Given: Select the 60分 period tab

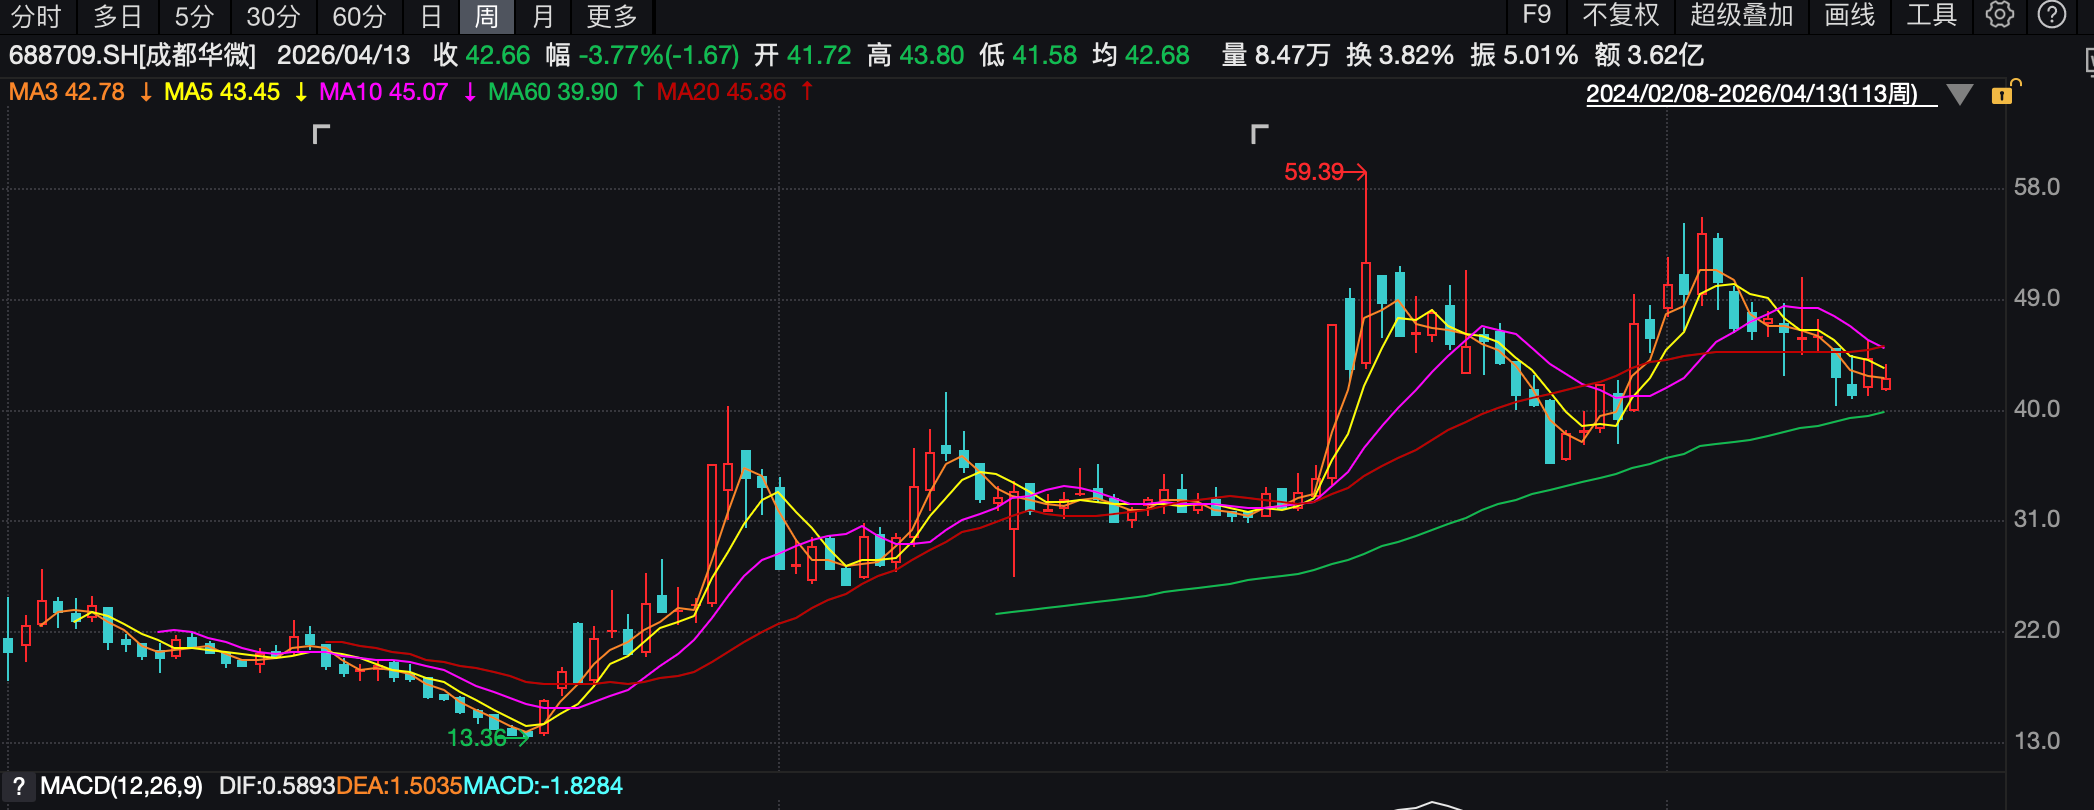Looking at the screenshot, I should (359, 16).
